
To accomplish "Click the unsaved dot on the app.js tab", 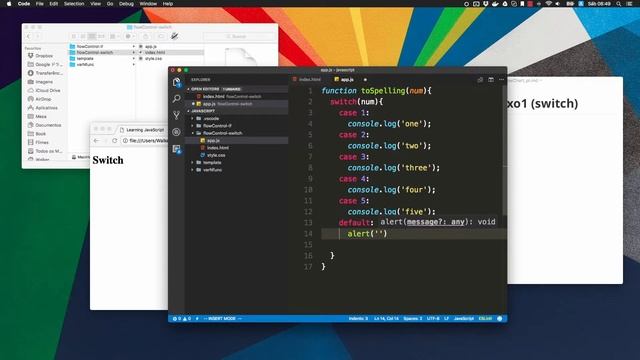I will click(x=365, y=80).
